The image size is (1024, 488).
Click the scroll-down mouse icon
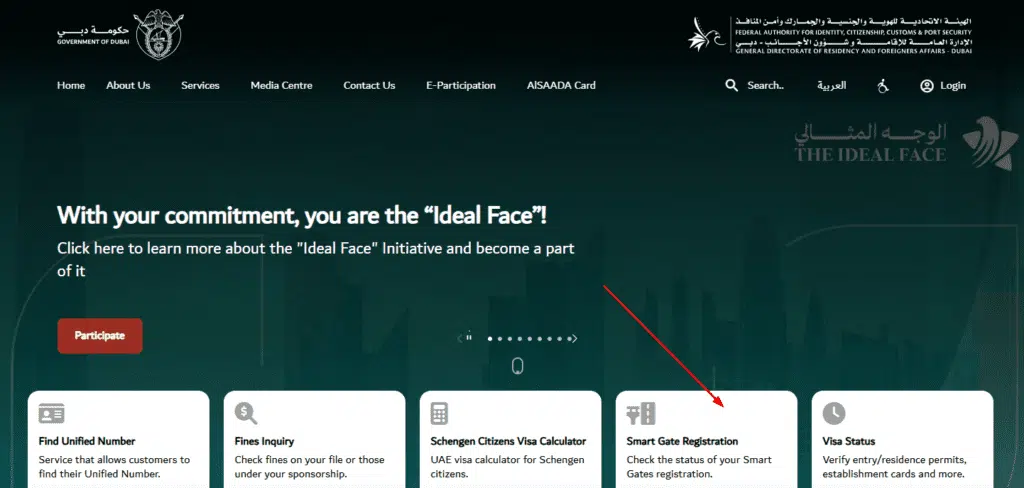click(x=518, y=366)
